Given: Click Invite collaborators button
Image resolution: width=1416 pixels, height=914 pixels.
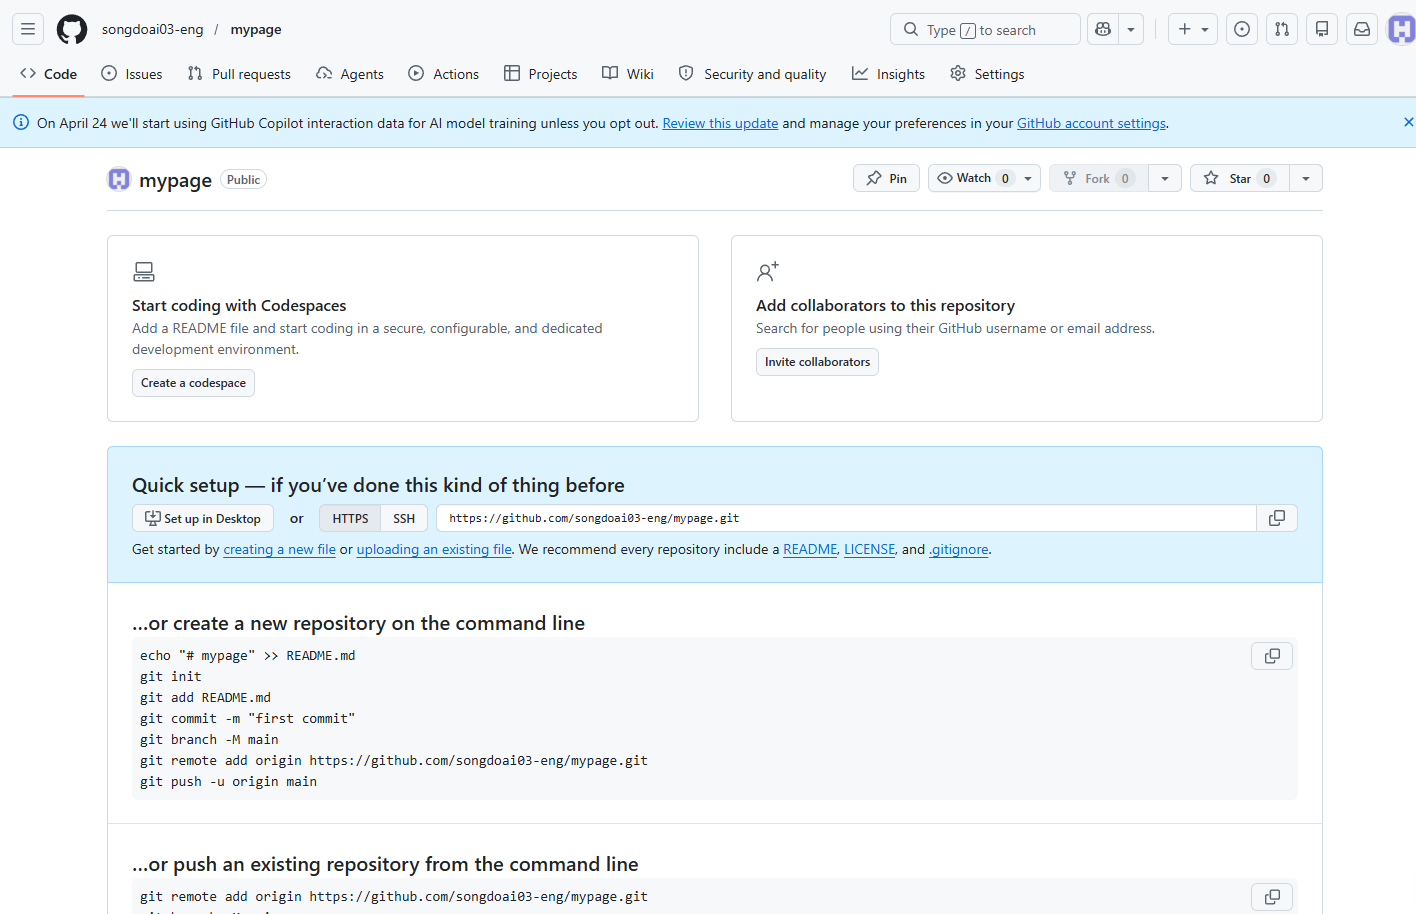Looking at the screenshot, I should [x=817, y=362].
